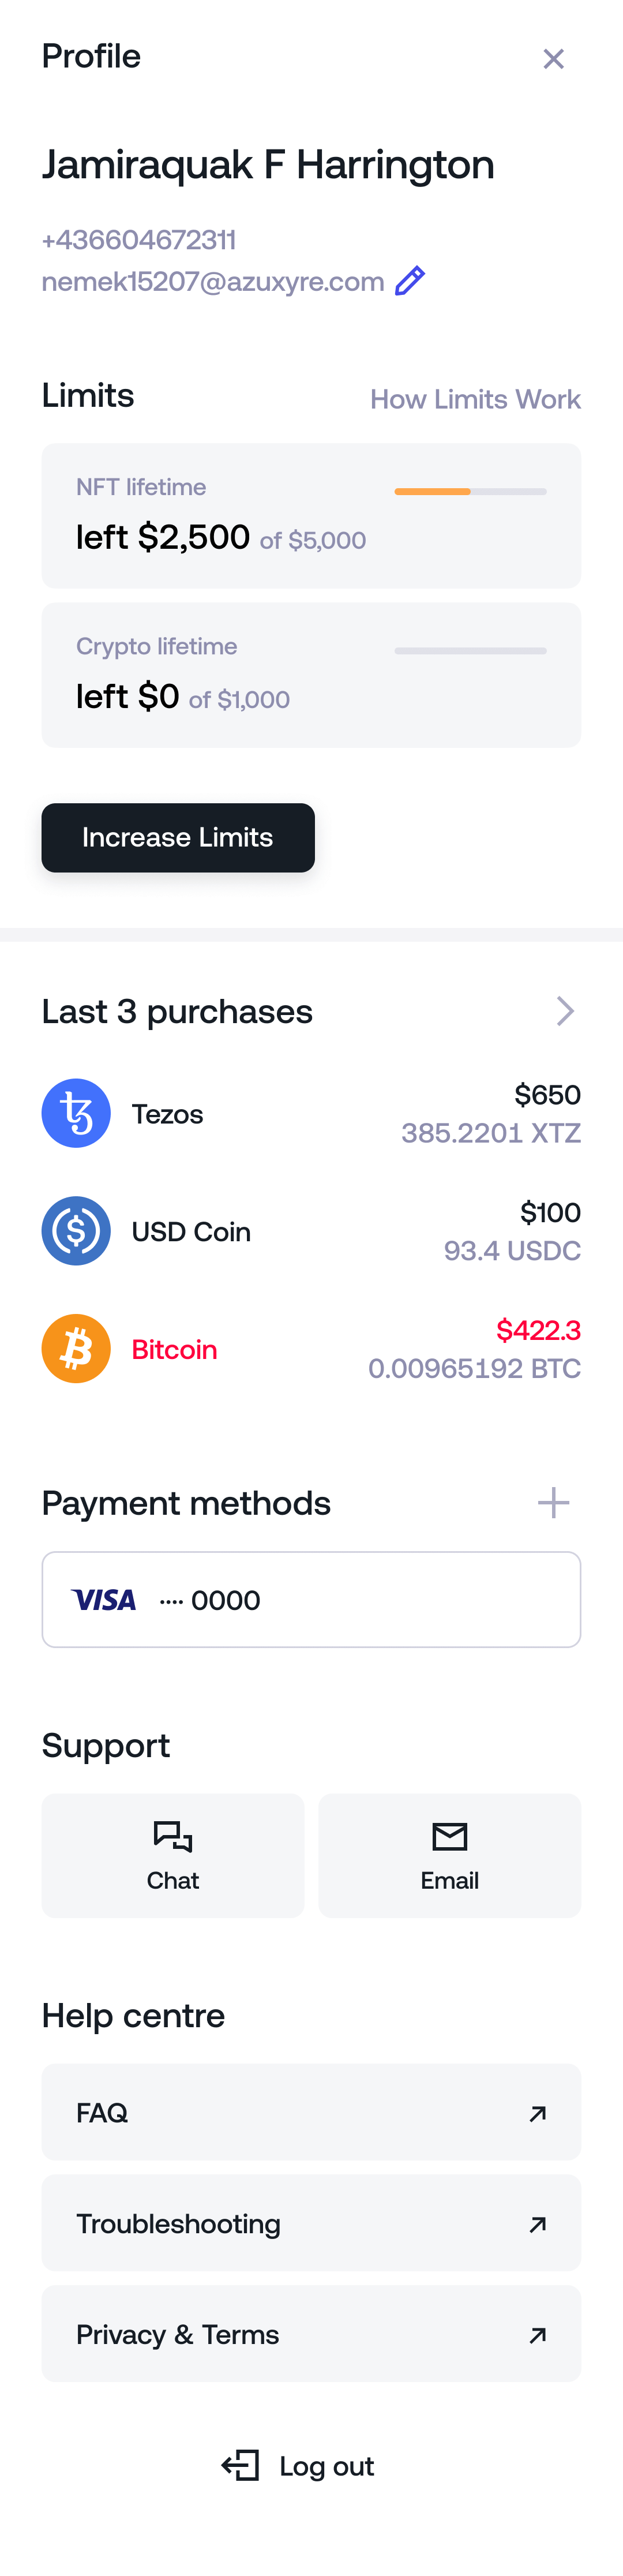Screen dimensions: 623x2576
Task: Click the edit email pencil icon
Action: 410,281
